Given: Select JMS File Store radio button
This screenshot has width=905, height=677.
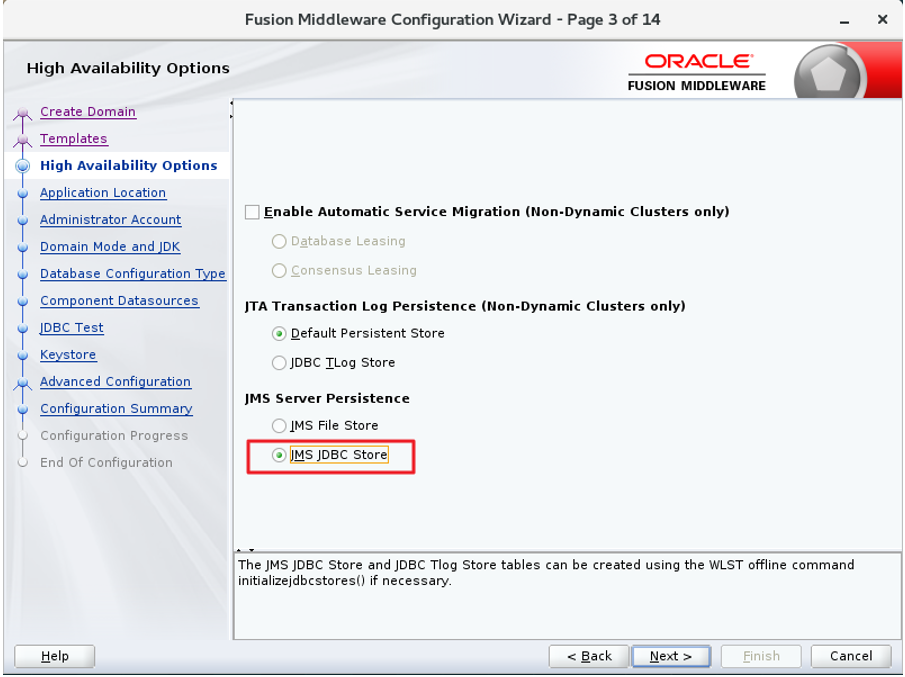Looking at the screenshot, I should tap(279, 425).
